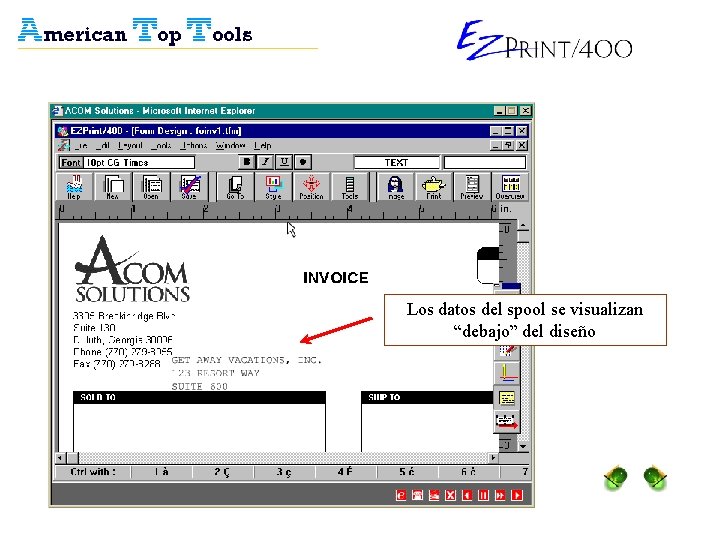
Task: Click the red fast-forward icon in bottom bar
Action: (x=500, y=495)
